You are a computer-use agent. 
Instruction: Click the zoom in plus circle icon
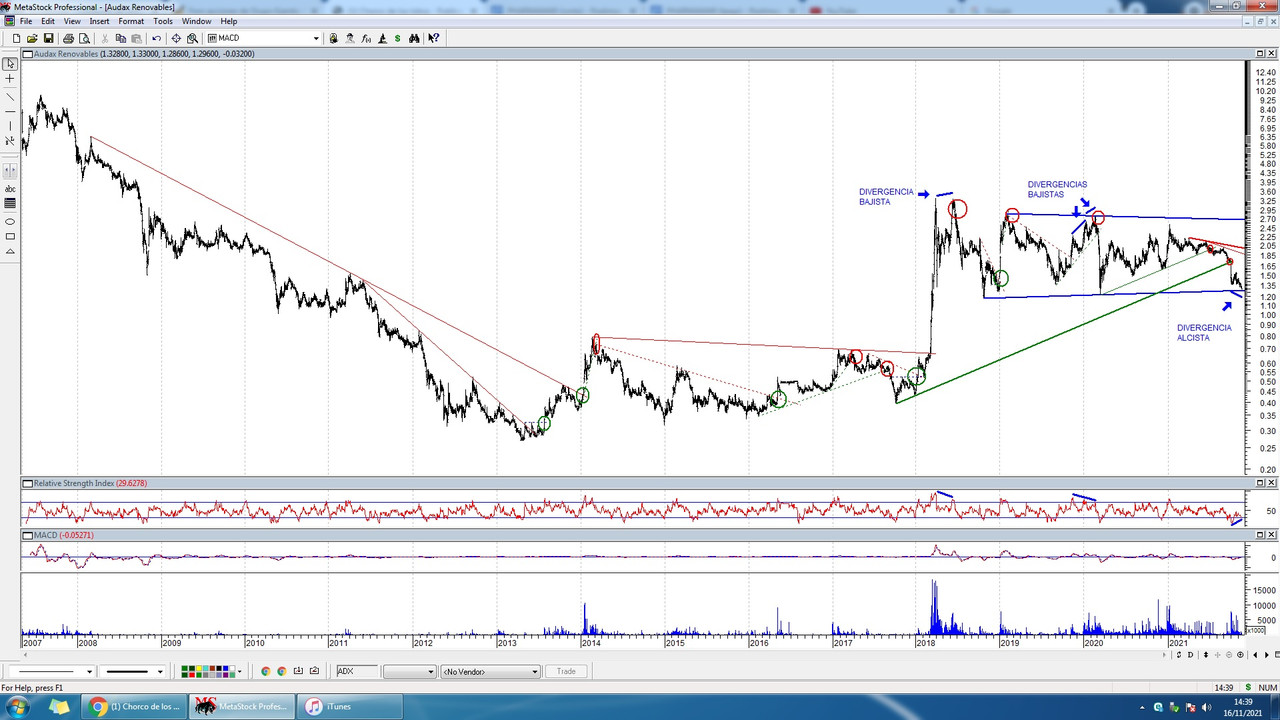click(x=1240, y=655)
